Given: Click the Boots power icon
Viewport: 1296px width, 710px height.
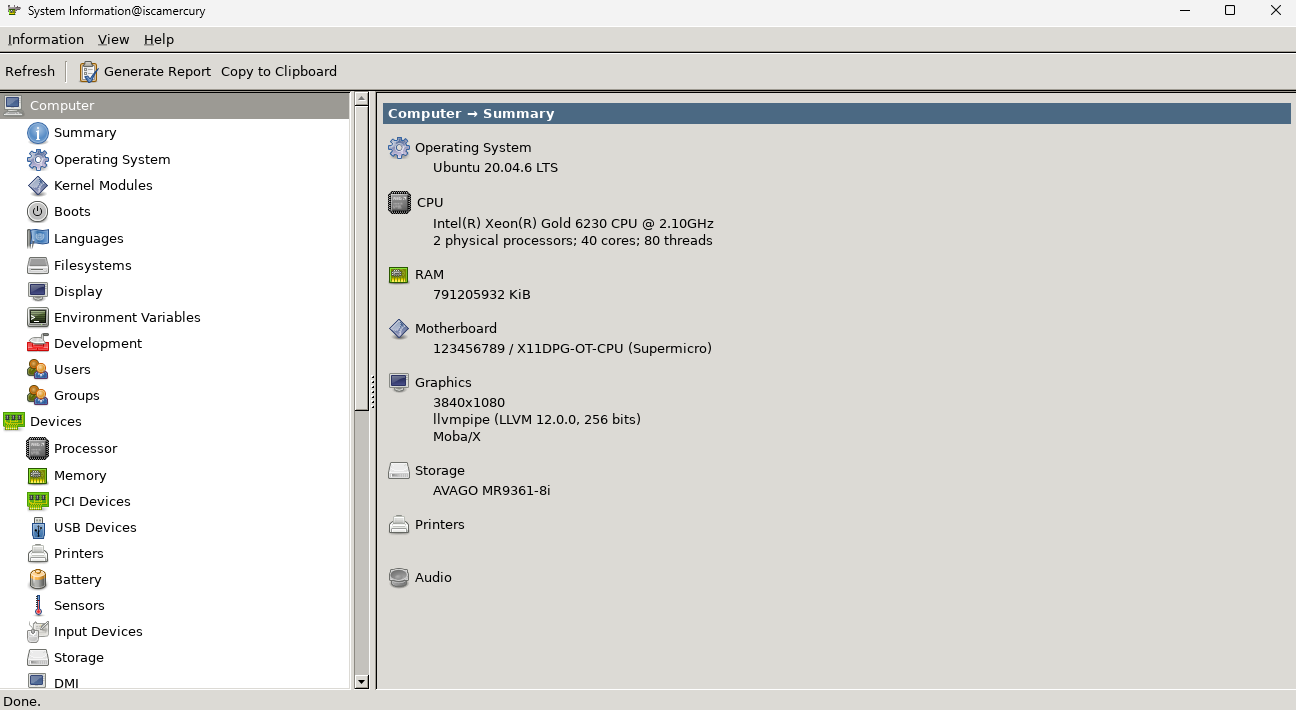Looking at the screenshot, I should [37, 211].
